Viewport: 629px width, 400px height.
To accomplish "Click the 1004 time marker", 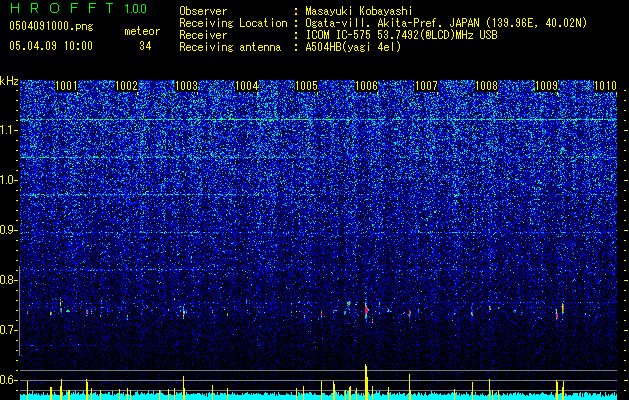I will pyautogui.click(x=246, y=86).
